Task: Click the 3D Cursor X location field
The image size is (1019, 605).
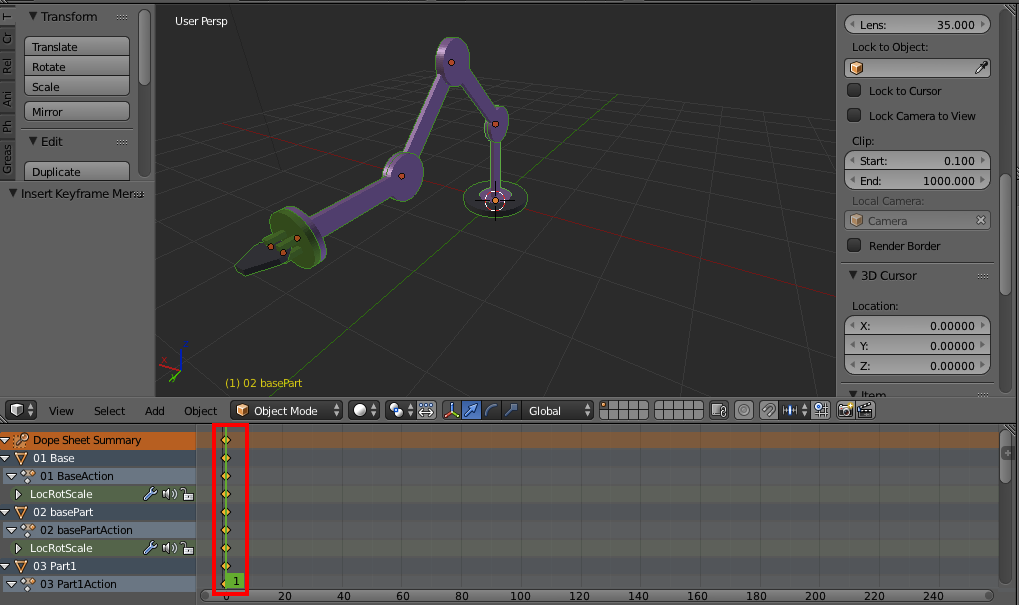Action: coord(917,326)
